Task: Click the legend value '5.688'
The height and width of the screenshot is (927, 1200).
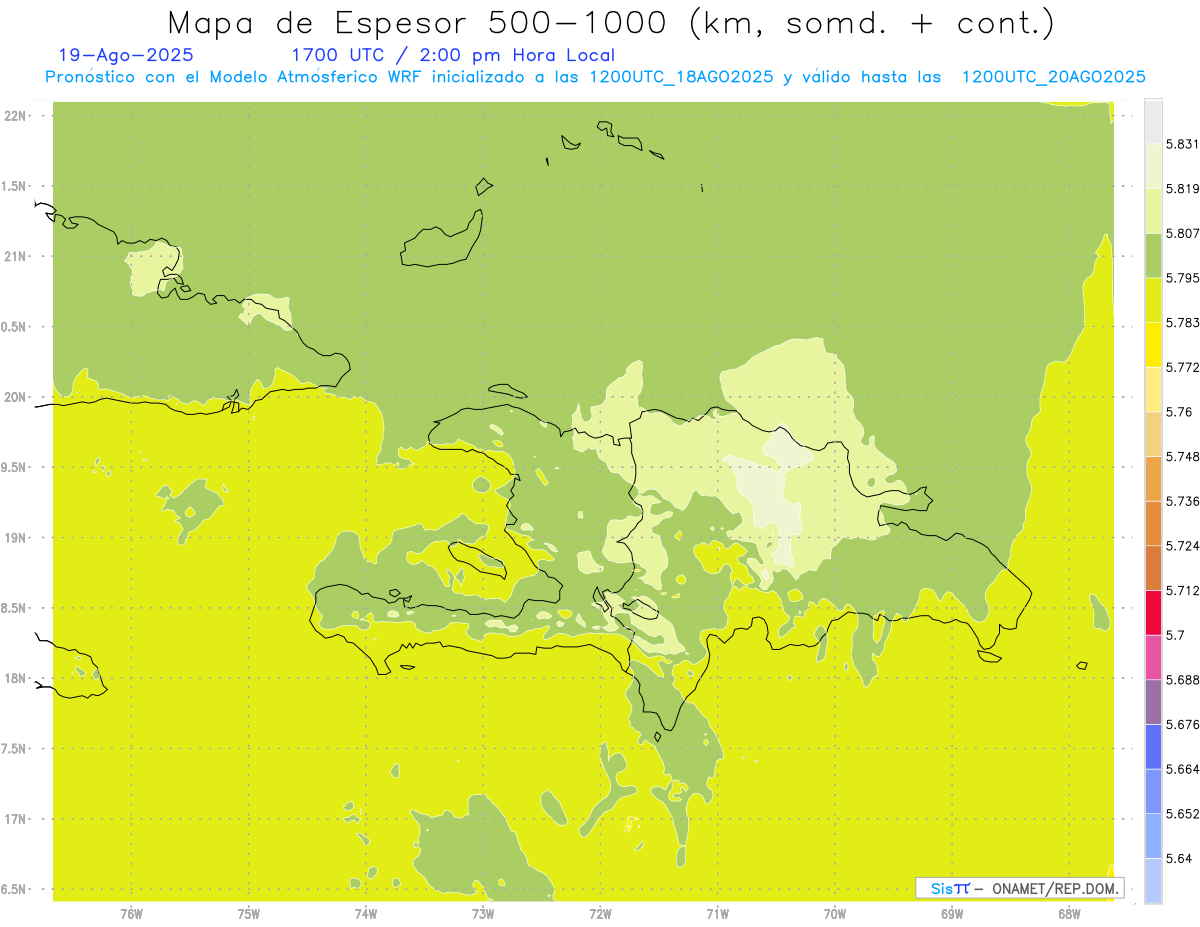Action: coord(1182,680)
